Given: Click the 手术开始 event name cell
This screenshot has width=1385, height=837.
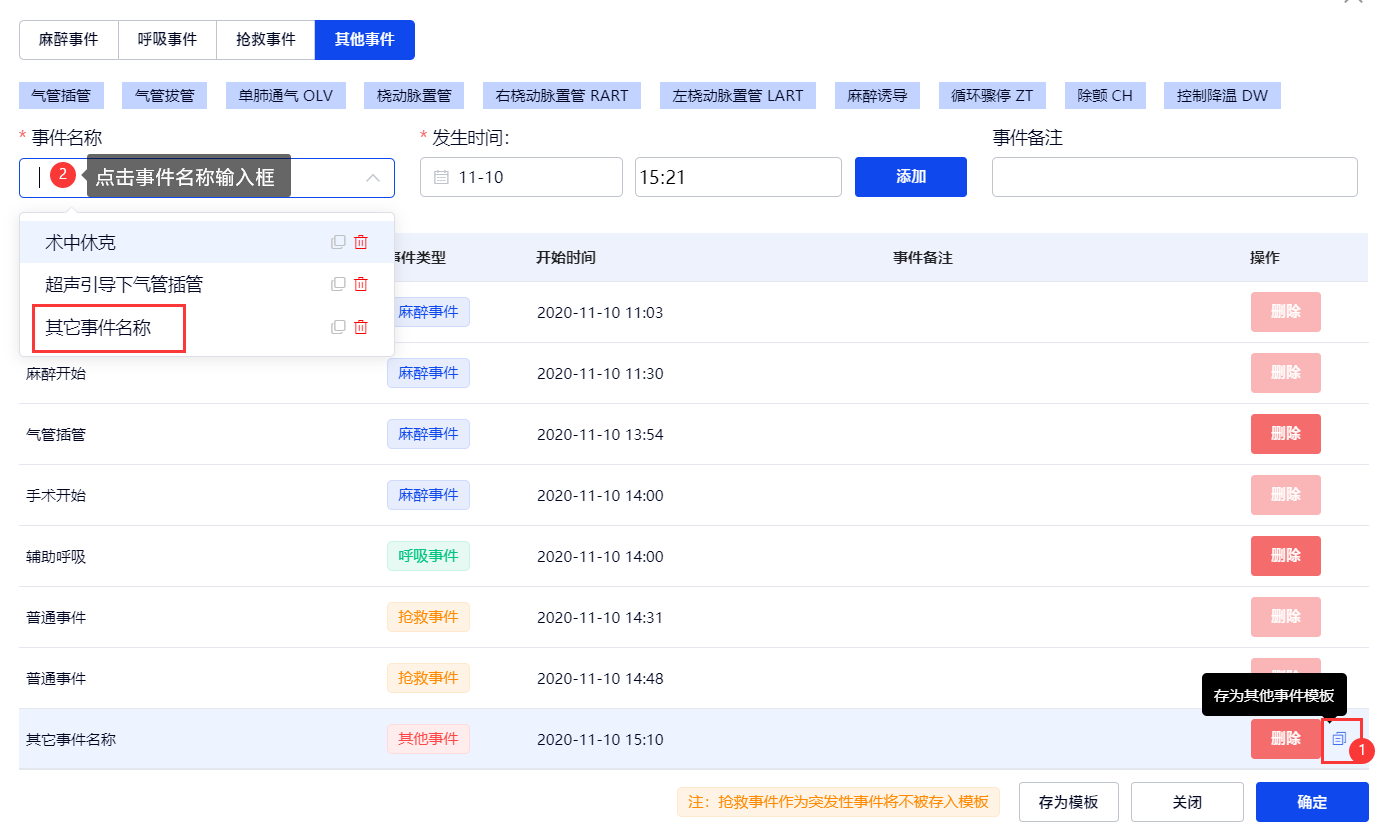Looking at the screenshot, I should click(56, 496).
